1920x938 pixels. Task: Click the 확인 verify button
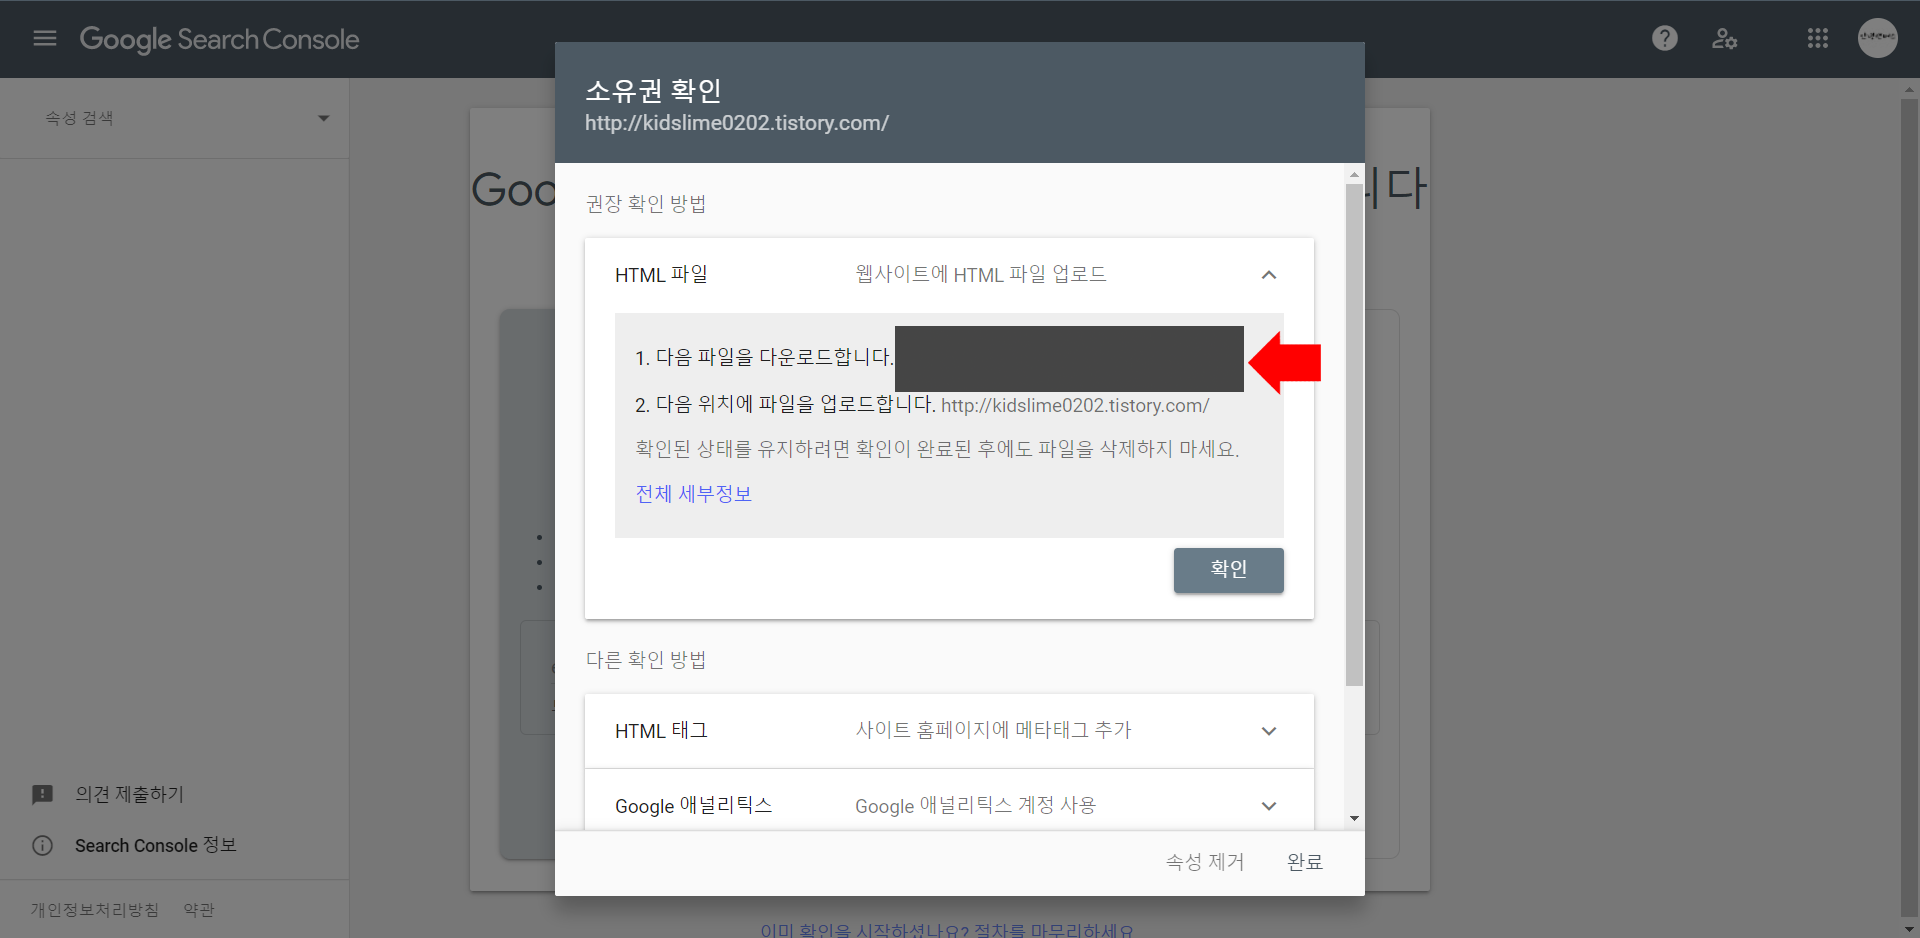coord(1228,570)
